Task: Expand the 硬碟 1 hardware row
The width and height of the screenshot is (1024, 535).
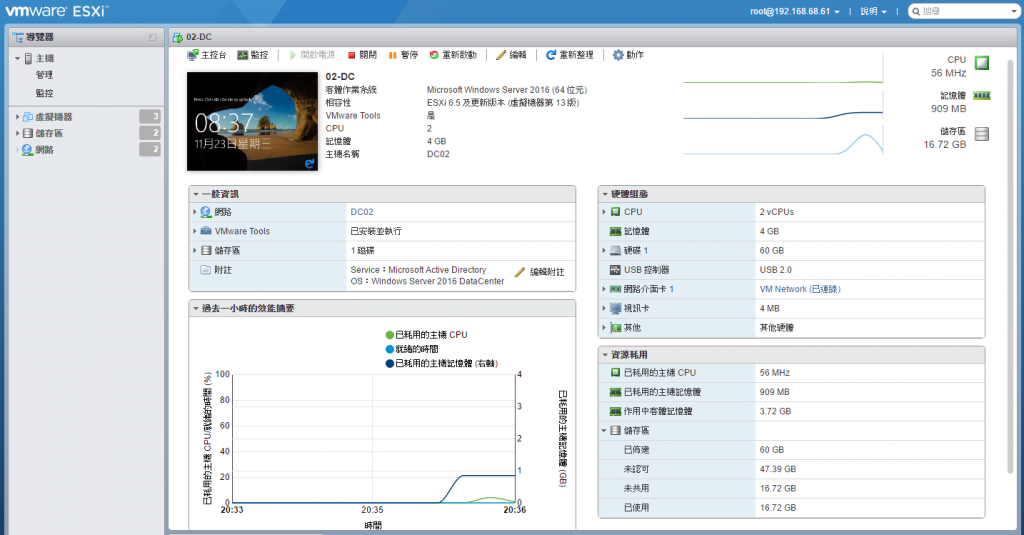Action: pyautogui.click(x=604, y=250)
